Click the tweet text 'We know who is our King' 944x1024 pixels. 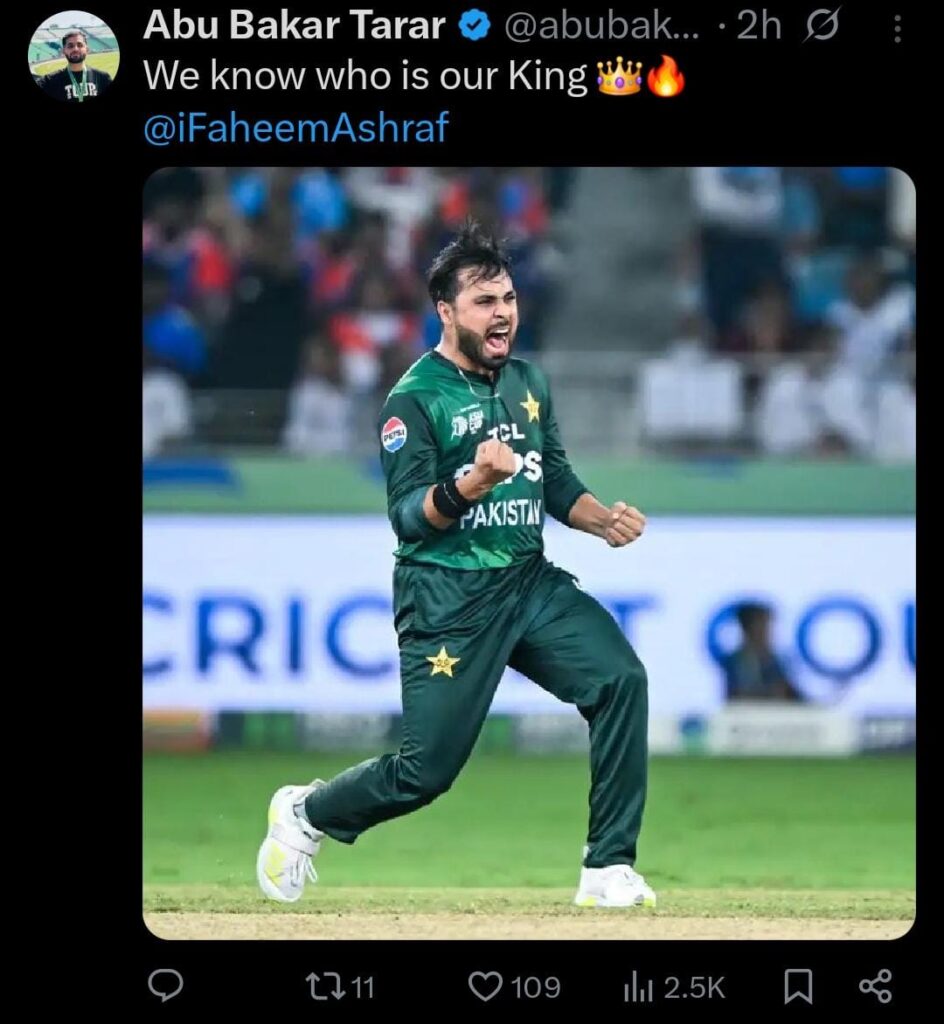click(365, 77)
